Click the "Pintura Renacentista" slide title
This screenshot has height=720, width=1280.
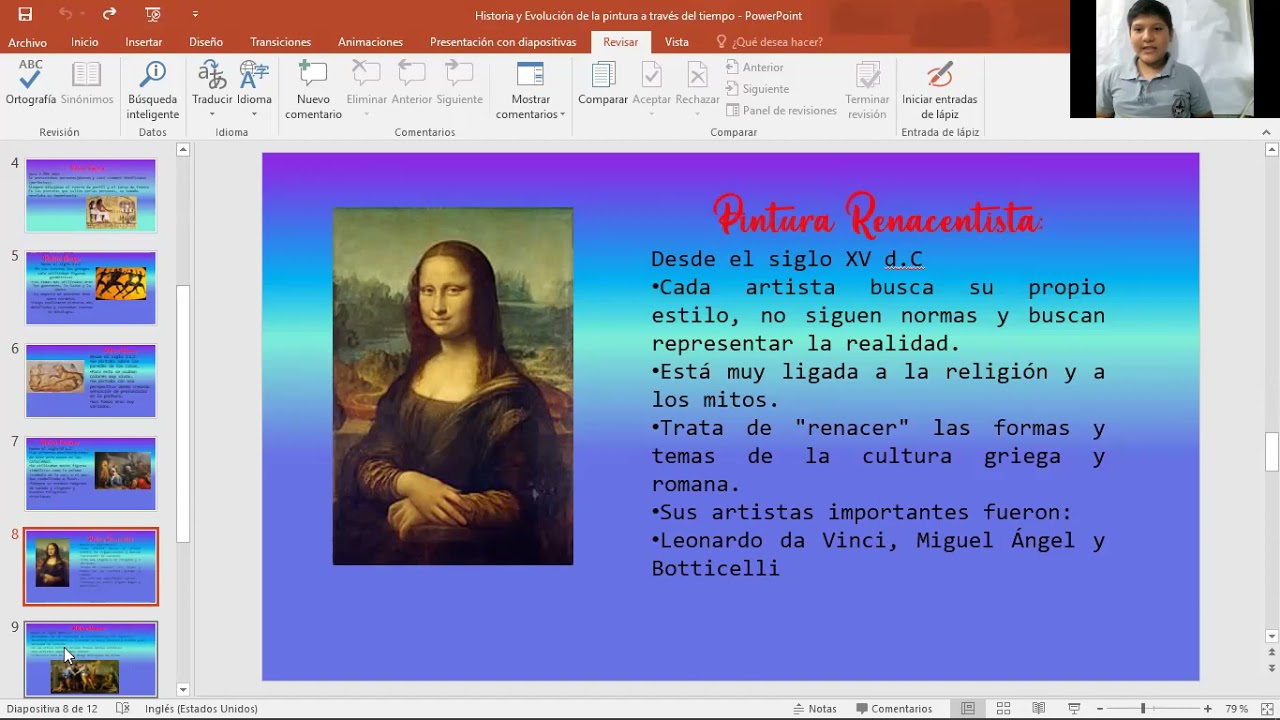(878, 215)
